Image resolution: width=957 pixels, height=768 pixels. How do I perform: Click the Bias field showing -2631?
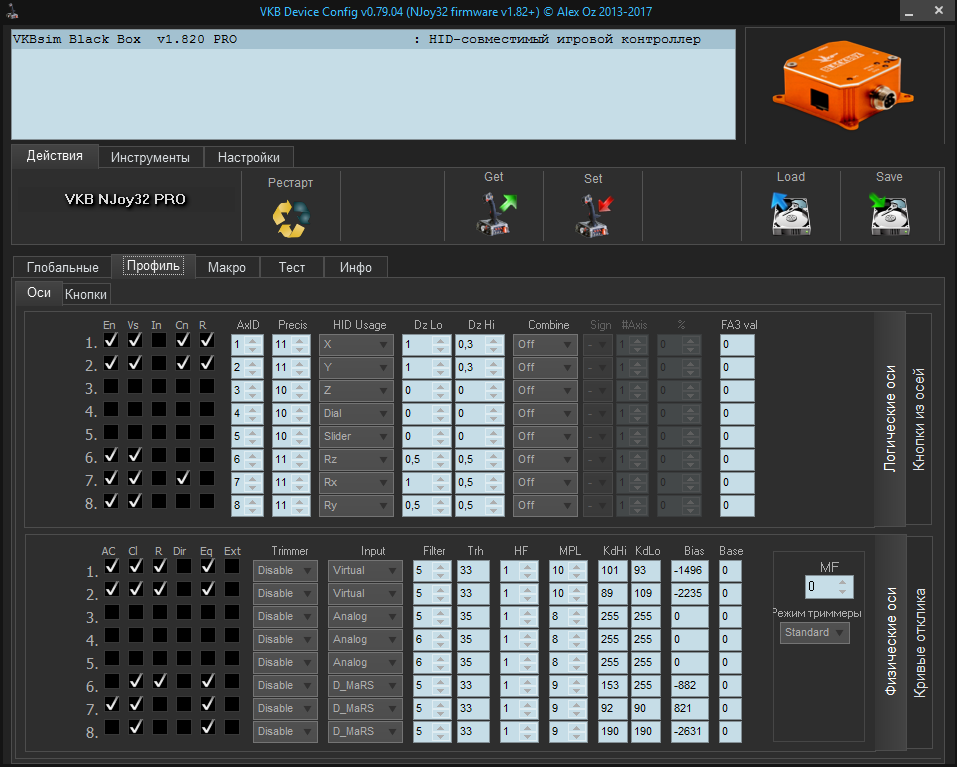pos(690,731)
